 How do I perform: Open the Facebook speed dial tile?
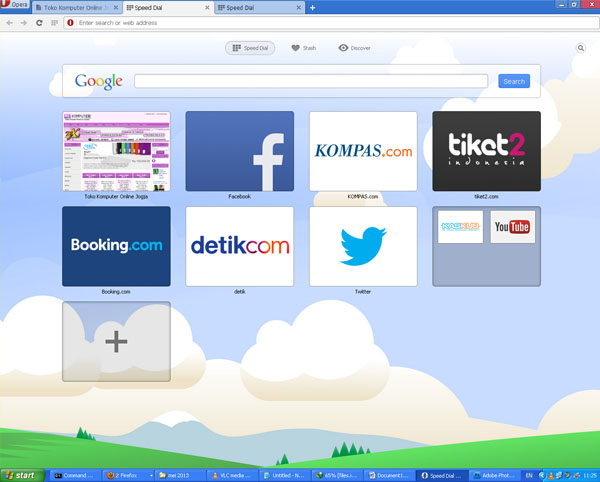tap(240, 151)
